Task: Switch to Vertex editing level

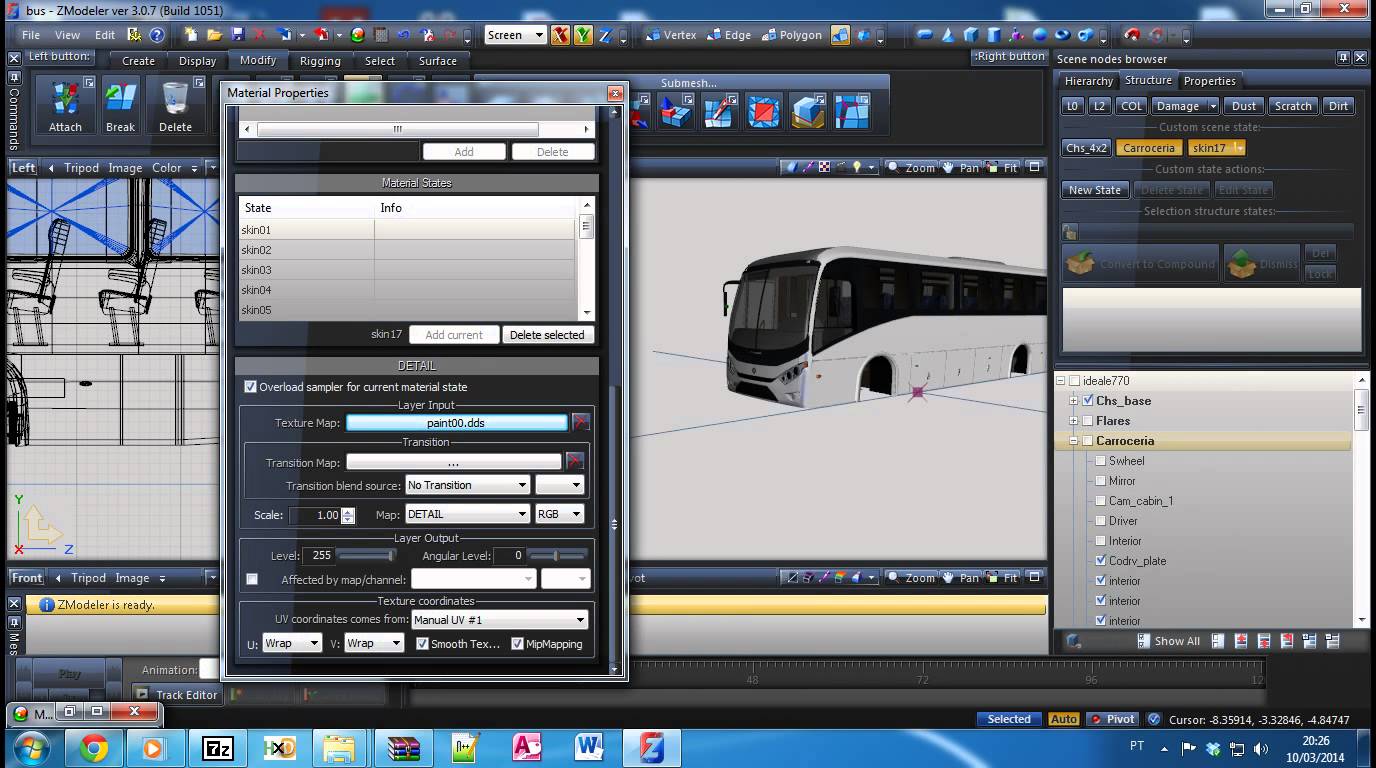Action: pos(671,35)
